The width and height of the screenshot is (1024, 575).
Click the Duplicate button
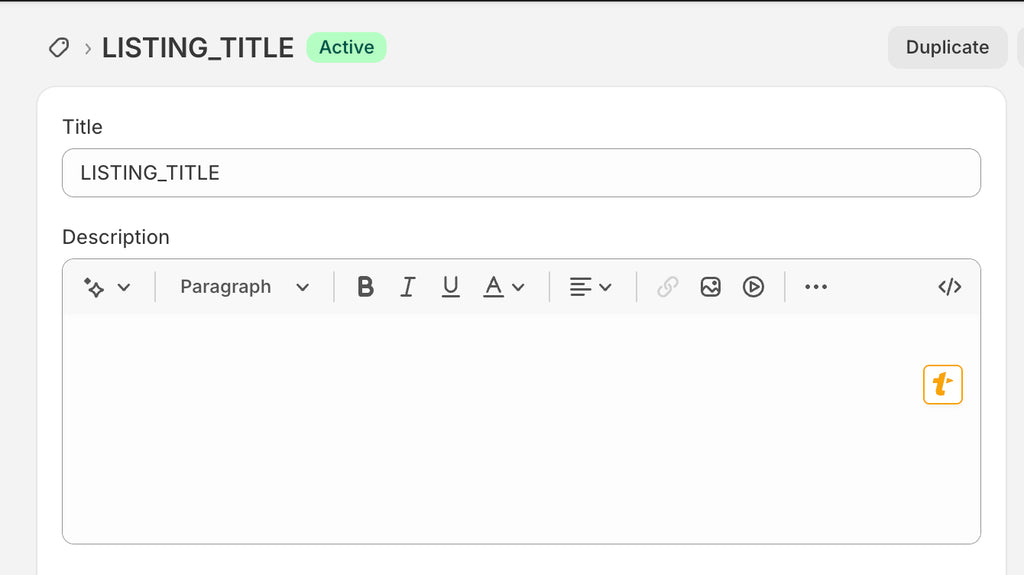pyautogui.click(x=948, y=48)
